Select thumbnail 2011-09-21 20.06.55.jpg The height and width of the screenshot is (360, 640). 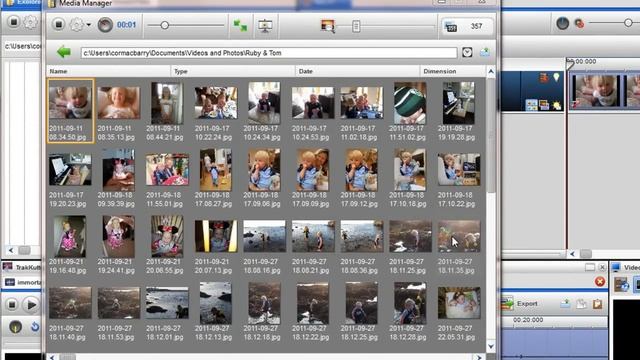[167, 237]
